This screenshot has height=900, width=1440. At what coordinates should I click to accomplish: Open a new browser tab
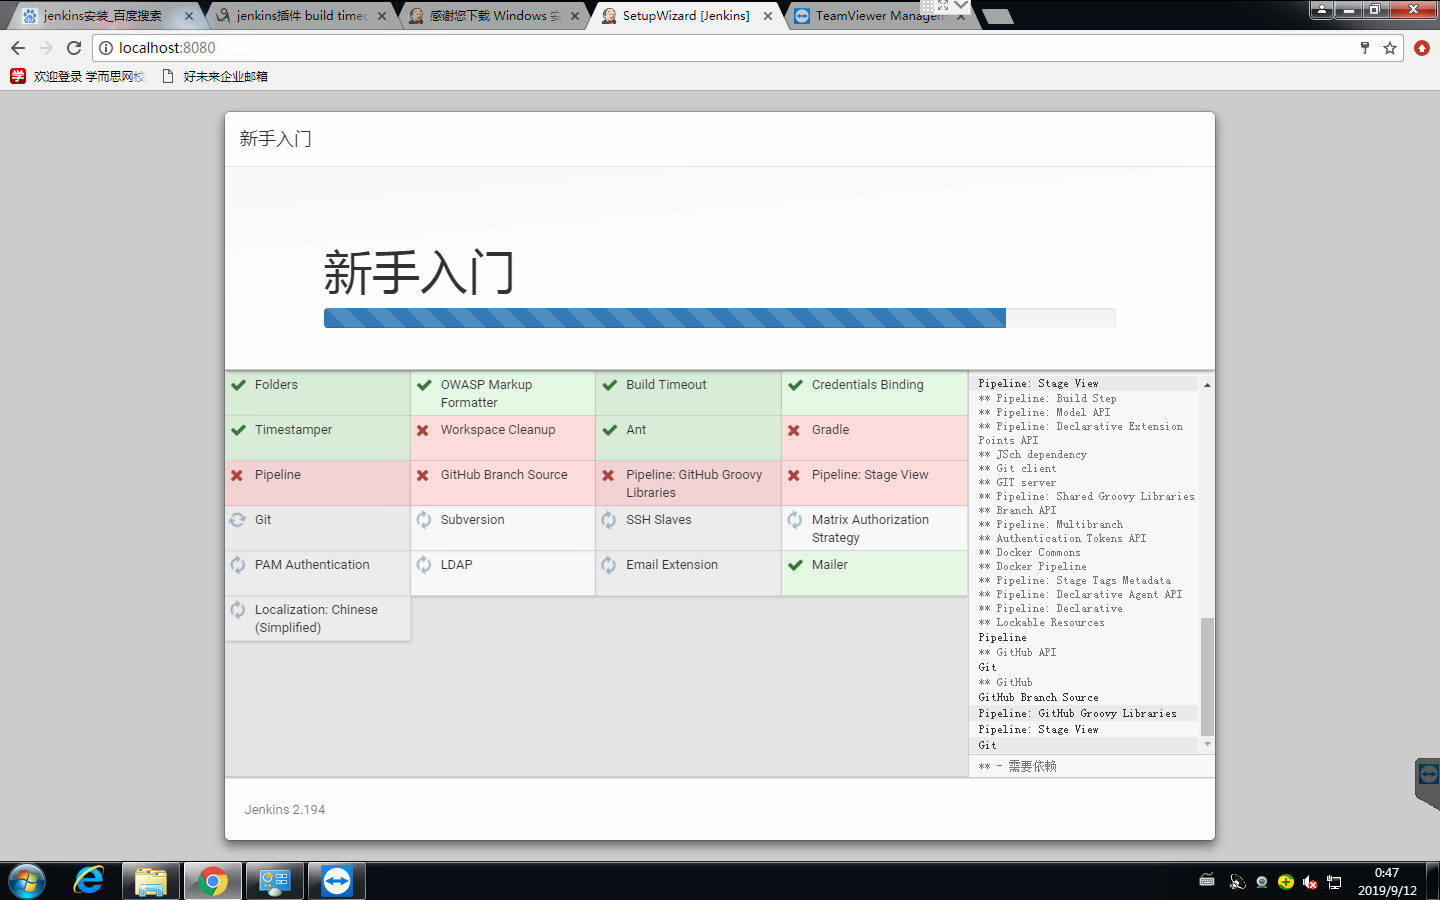tap(998, 16)
